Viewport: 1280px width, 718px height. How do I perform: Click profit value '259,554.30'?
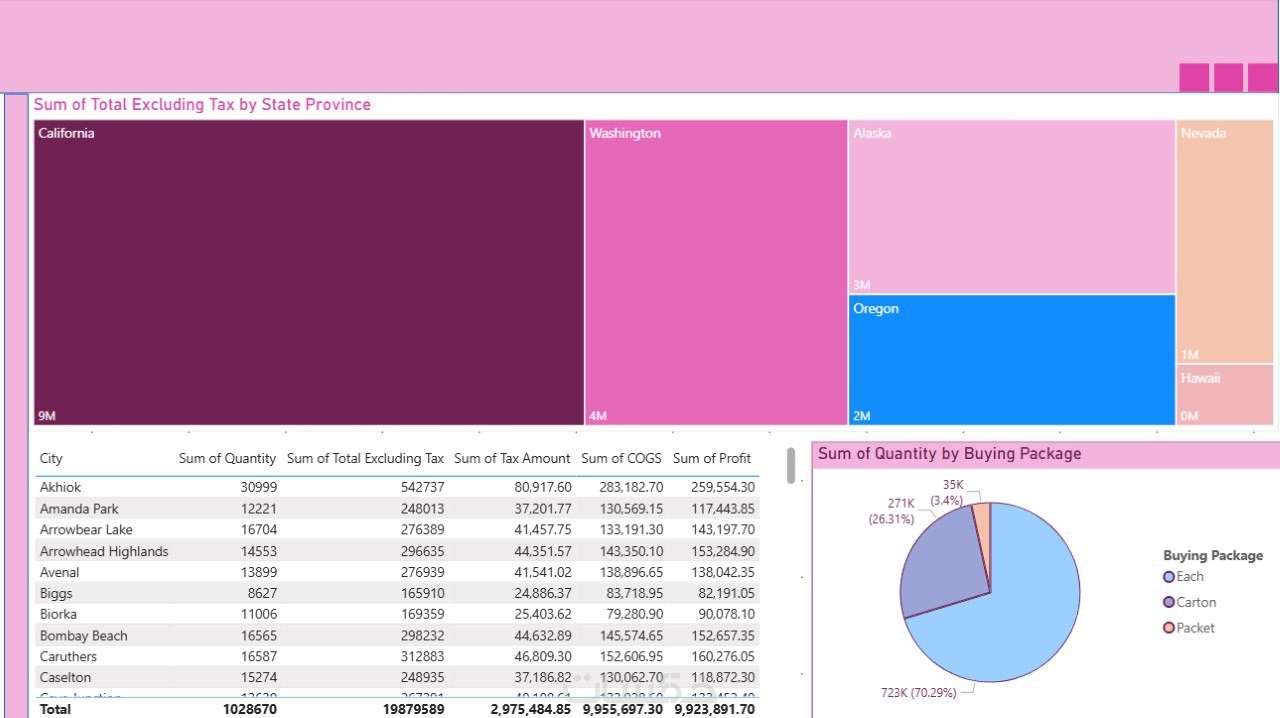pos(723,487)
